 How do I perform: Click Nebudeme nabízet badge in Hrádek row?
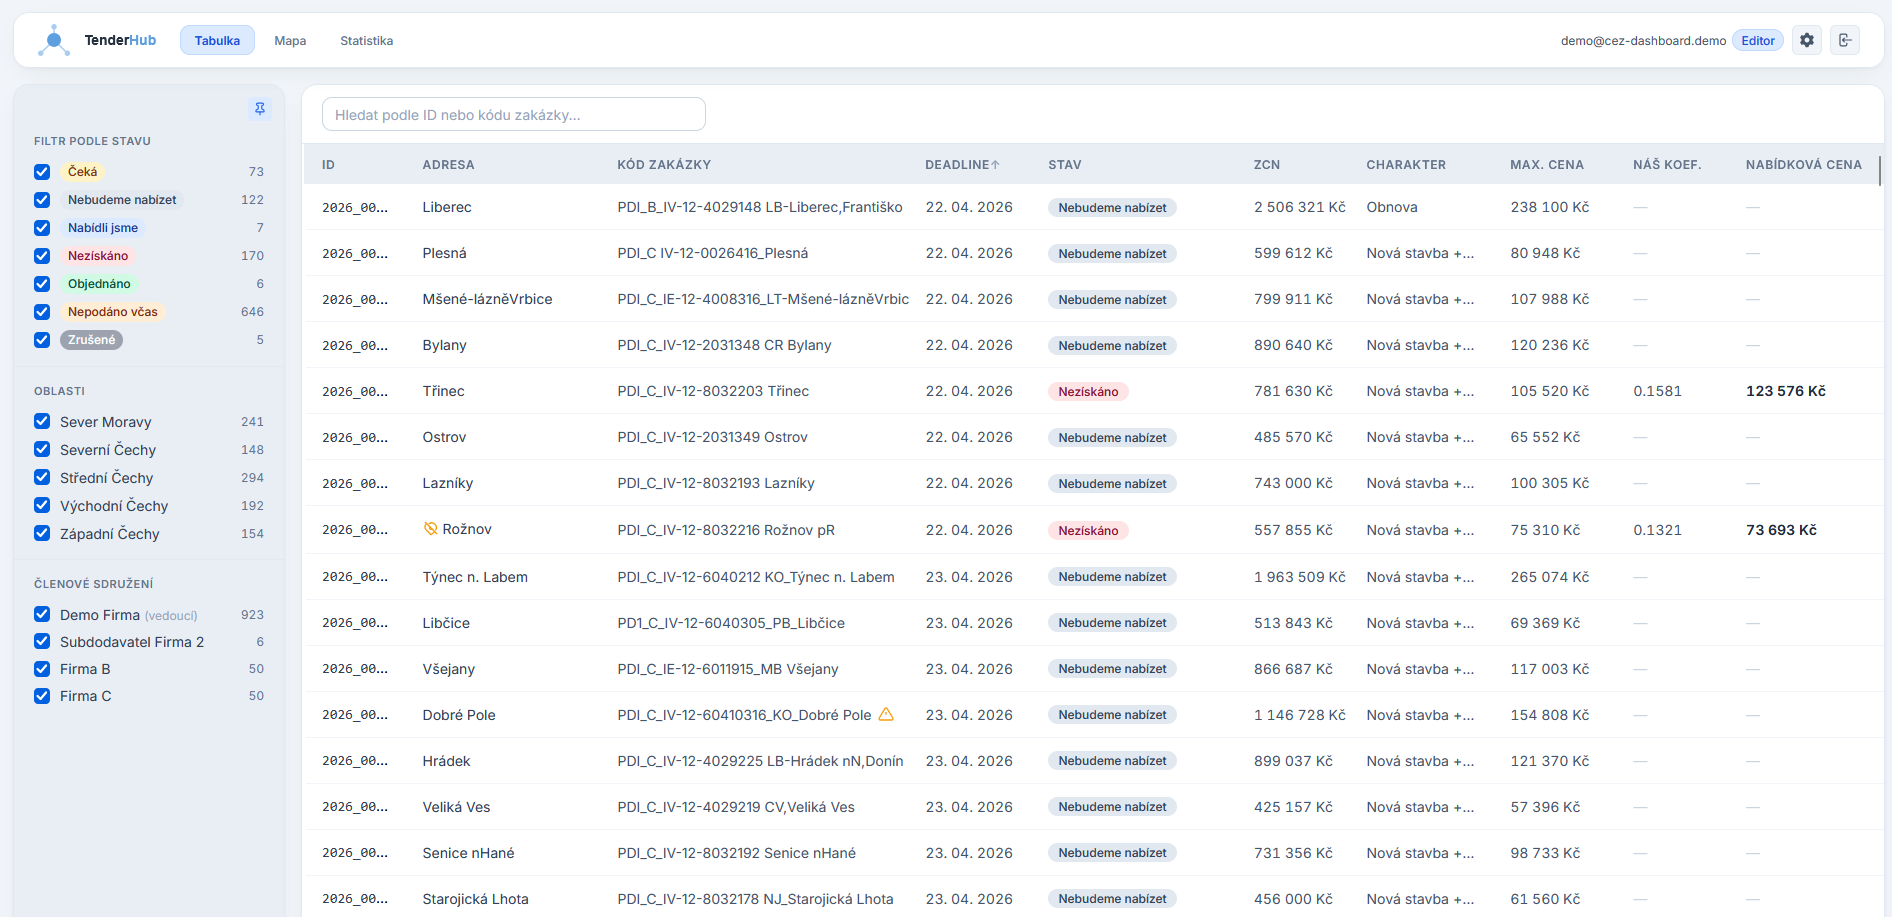(1112, 761)
